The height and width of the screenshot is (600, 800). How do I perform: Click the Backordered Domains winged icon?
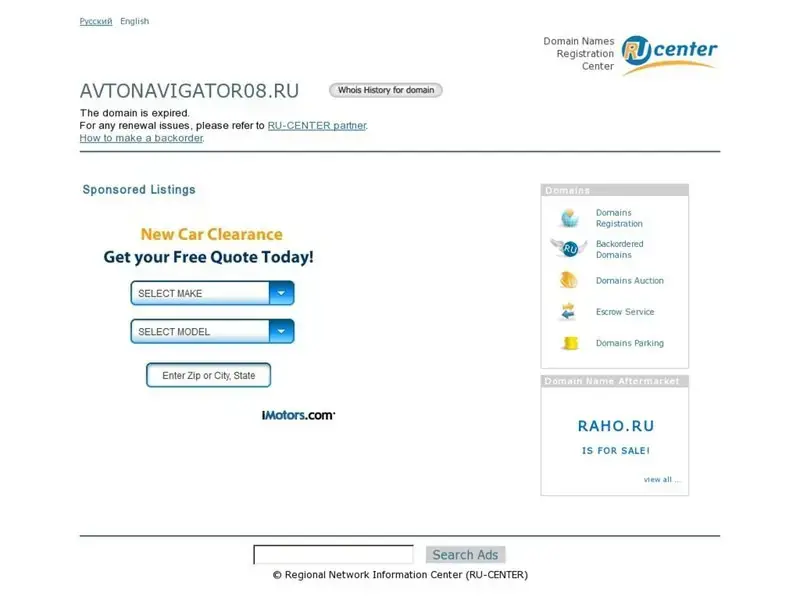tap(568, 248)
